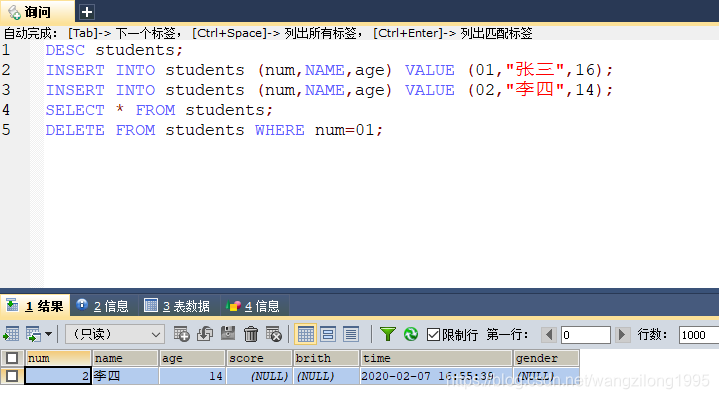
Task: Click the cancel changes icon
Action: click(274, 334)
